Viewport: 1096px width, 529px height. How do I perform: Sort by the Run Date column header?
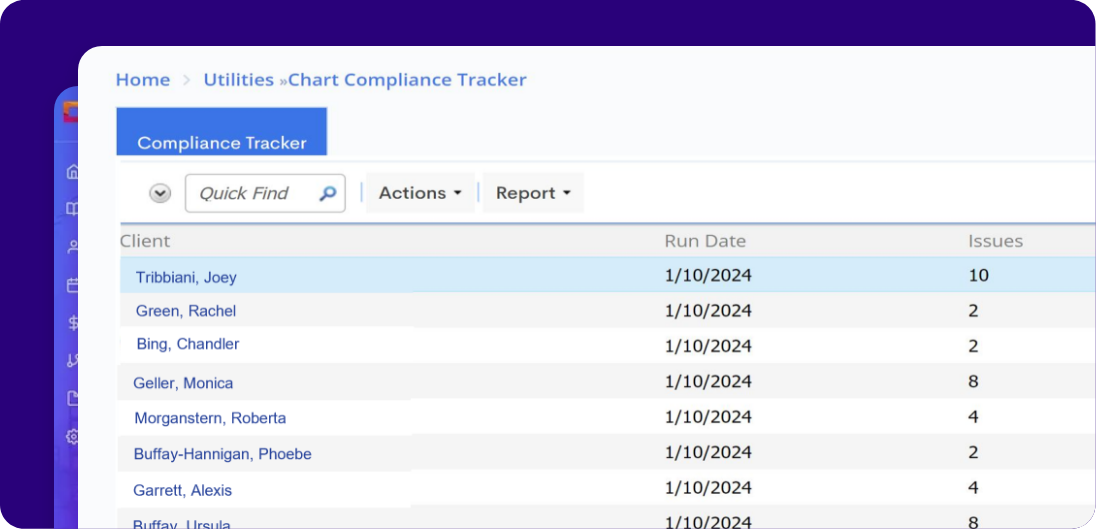click(x=705, y=241)
